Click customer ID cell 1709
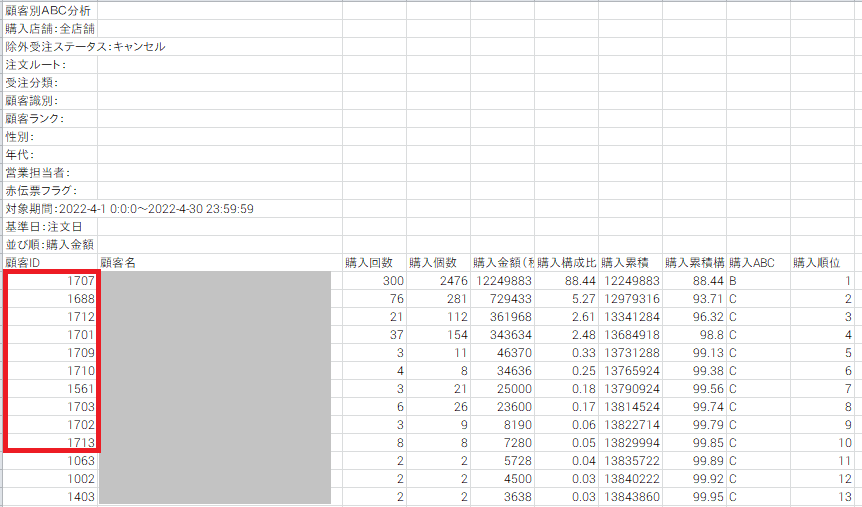Image resolution: width=862 pixels, height=507 pixels. tap(50, 353)
